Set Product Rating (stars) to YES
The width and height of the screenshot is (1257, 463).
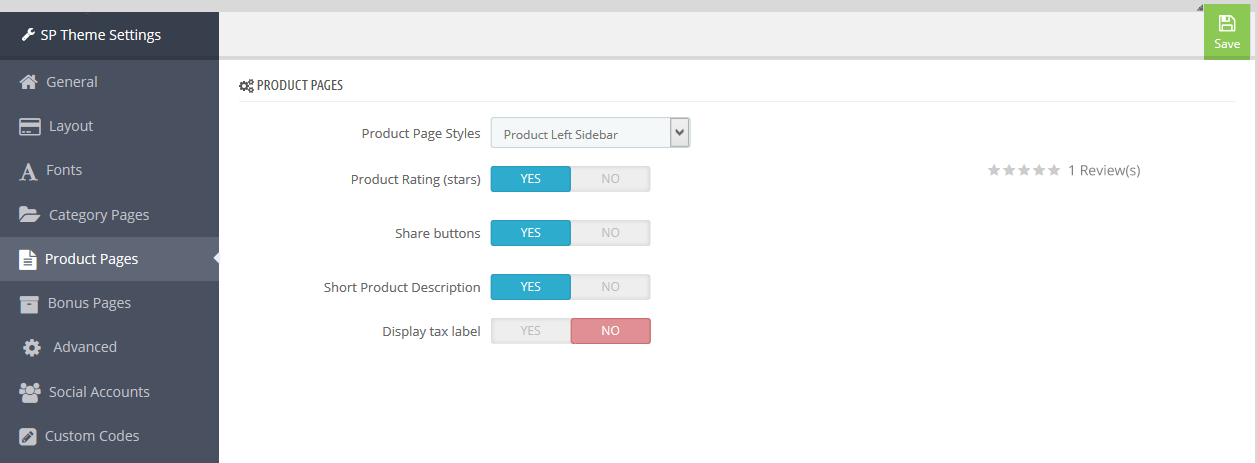coord(531,179)
